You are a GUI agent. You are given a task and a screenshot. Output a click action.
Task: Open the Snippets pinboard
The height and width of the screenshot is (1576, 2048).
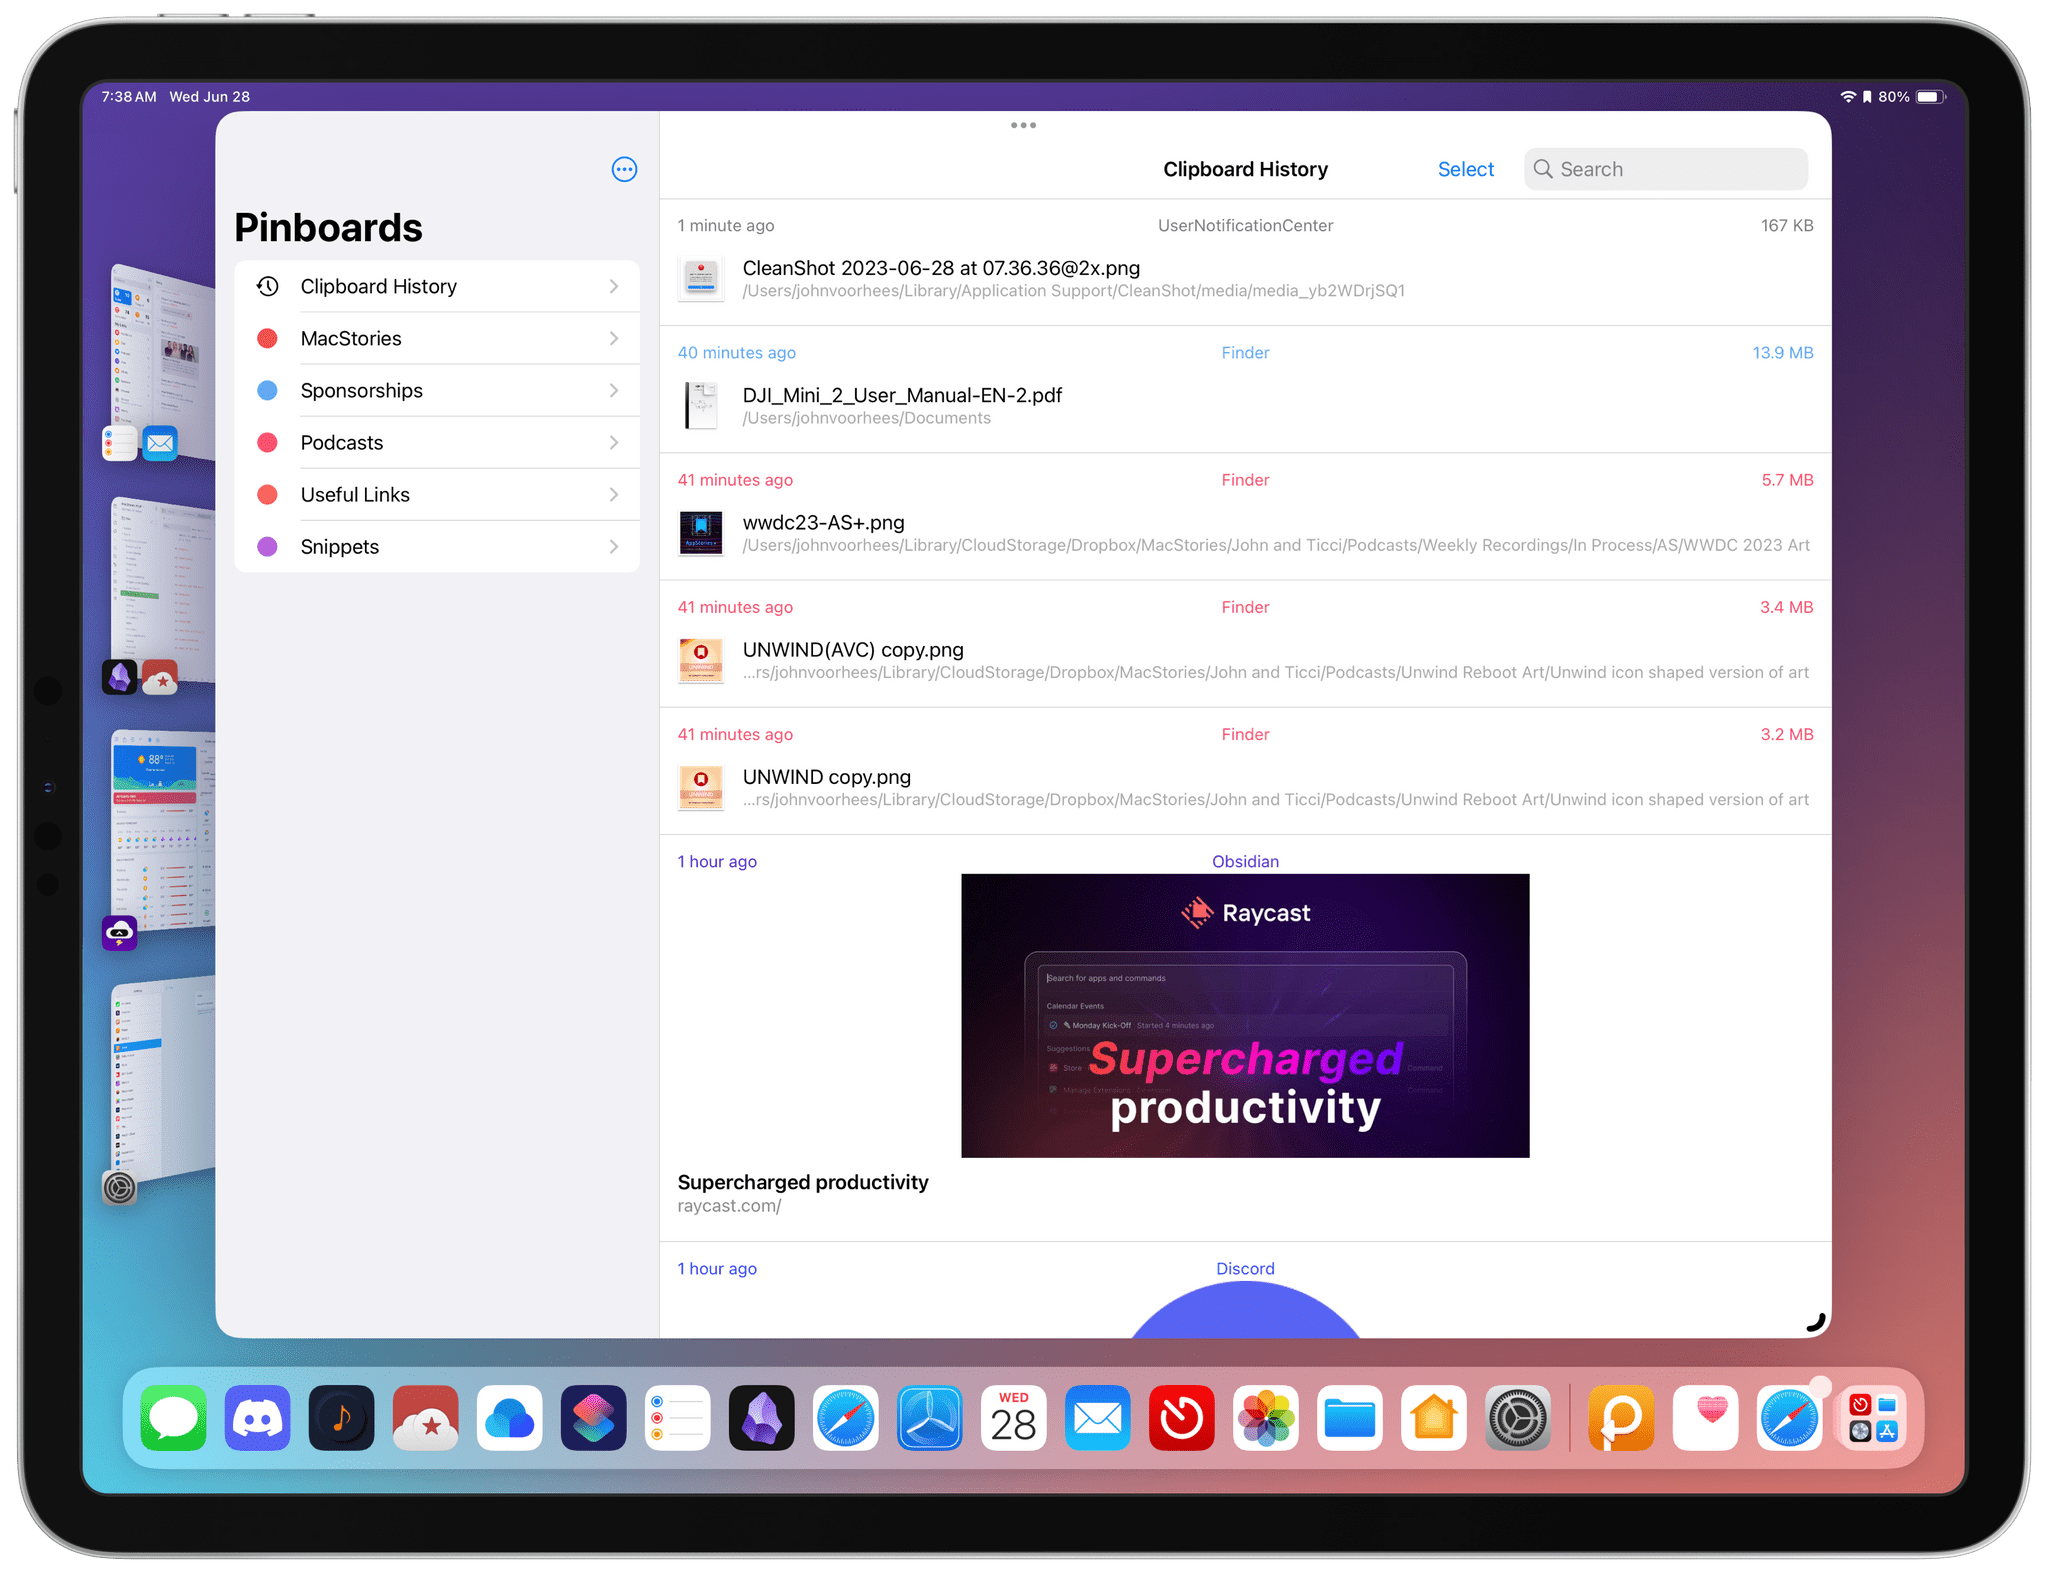pos(437,546)
